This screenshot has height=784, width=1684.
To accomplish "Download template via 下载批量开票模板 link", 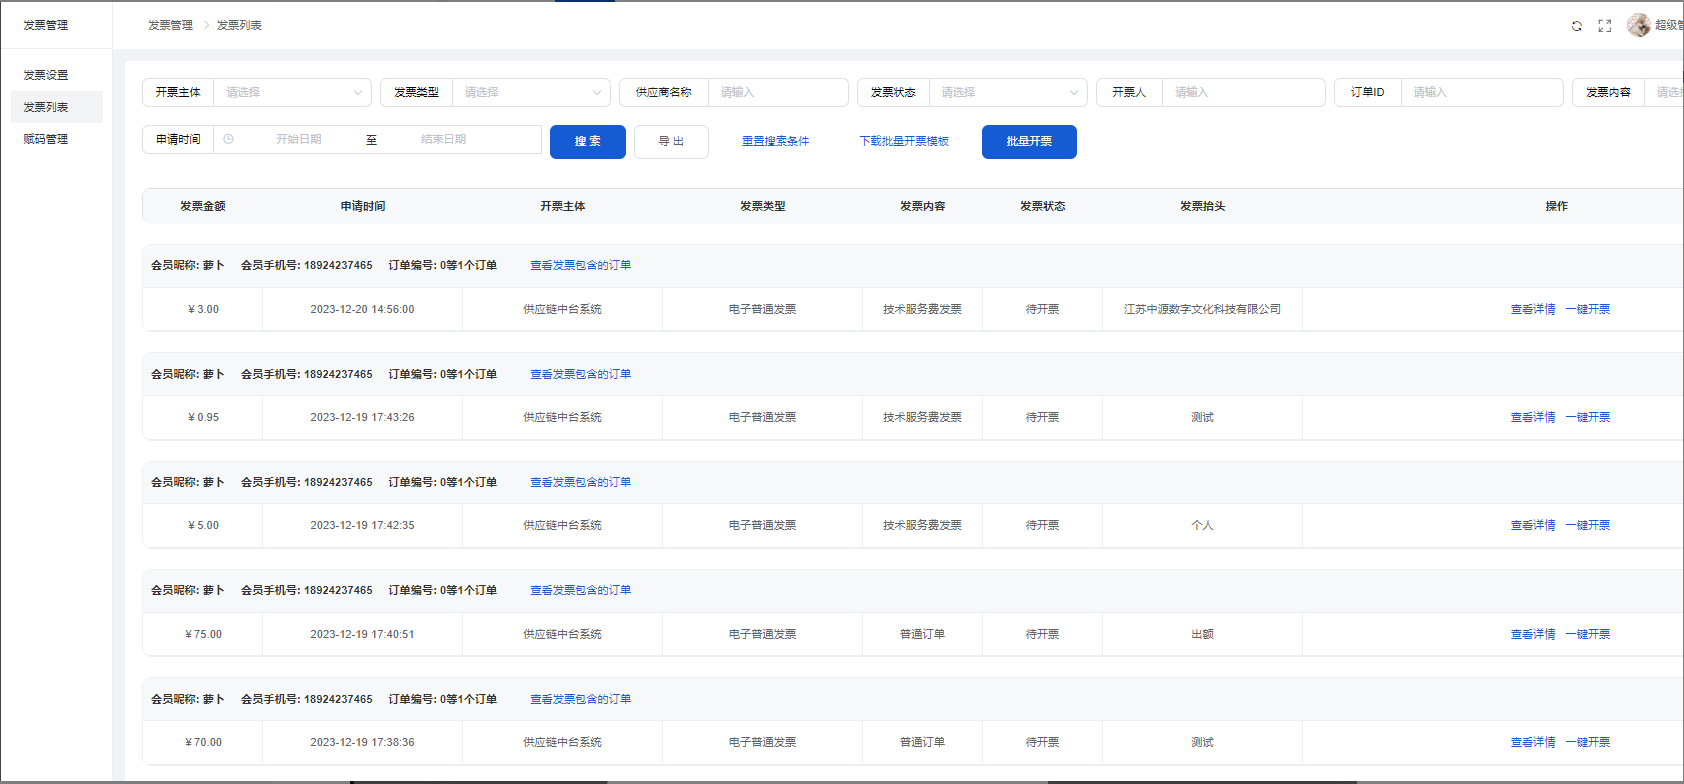I will (904, 142).
